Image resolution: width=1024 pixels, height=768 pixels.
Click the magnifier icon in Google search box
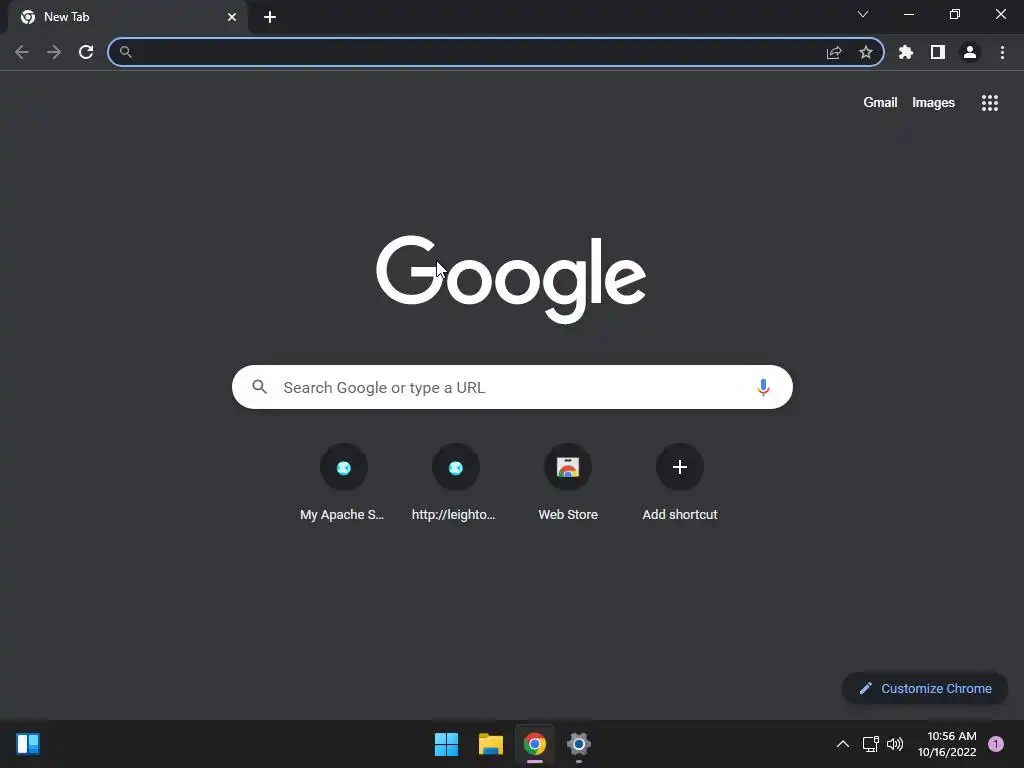[259, 387]
